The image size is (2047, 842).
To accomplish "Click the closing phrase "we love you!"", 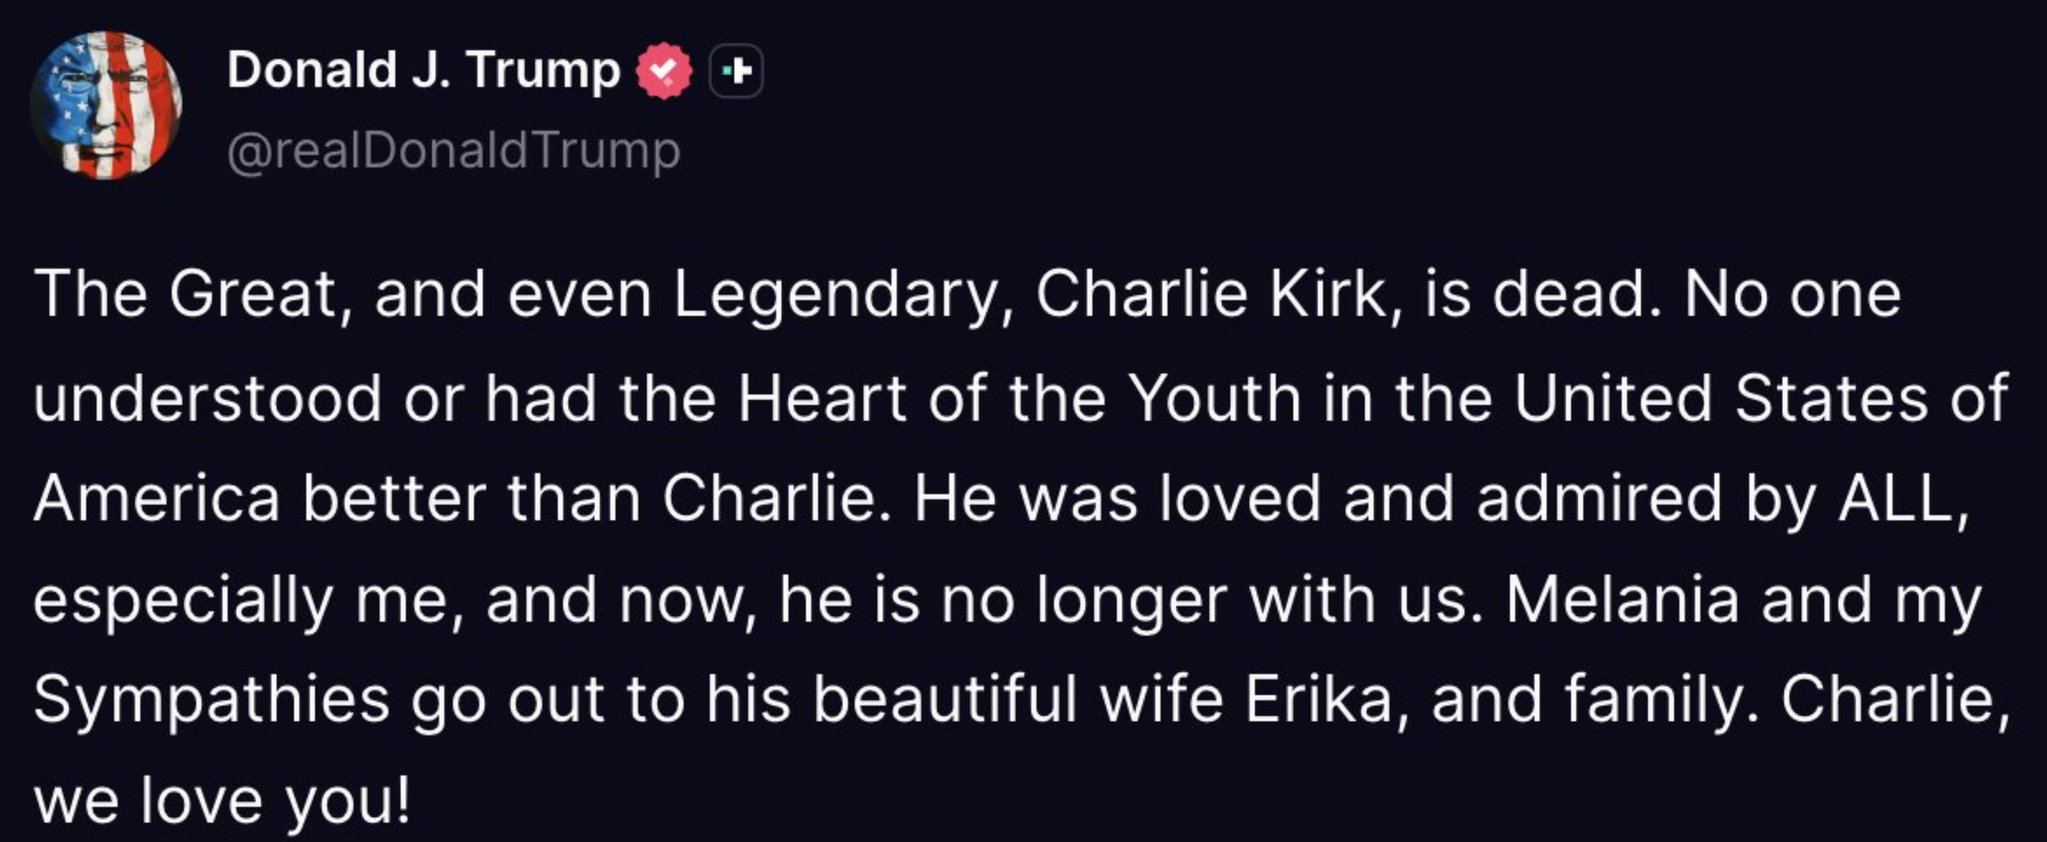I will [222, 802].
